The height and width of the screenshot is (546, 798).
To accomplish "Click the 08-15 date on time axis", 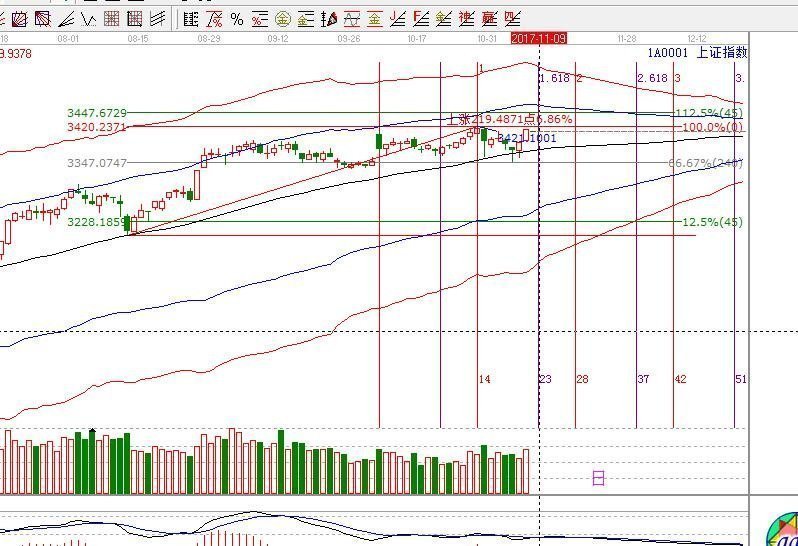I will pos(138,39).
